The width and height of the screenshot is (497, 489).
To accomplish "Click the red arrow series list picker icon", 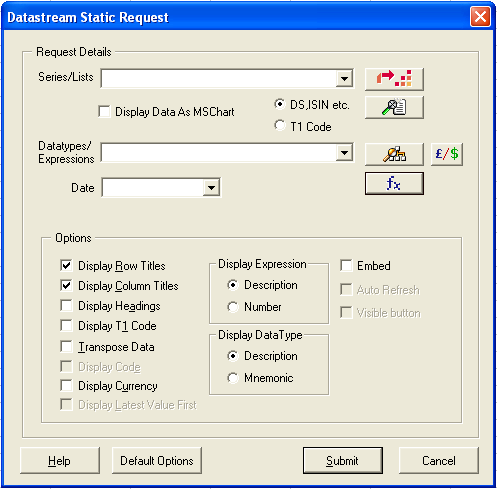I will pyautogui.click(x=394, y=79).
